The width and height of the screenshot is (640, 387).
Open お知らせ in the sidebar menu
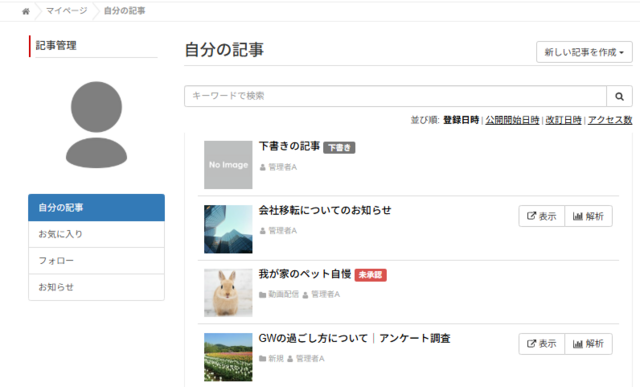96,287
